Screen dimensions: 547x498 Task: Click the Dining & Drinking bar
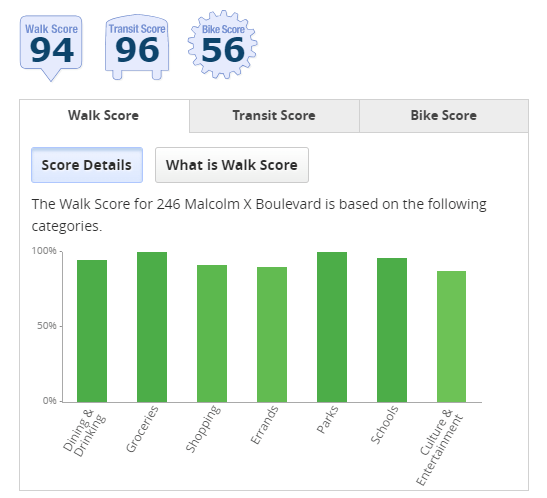92,331
